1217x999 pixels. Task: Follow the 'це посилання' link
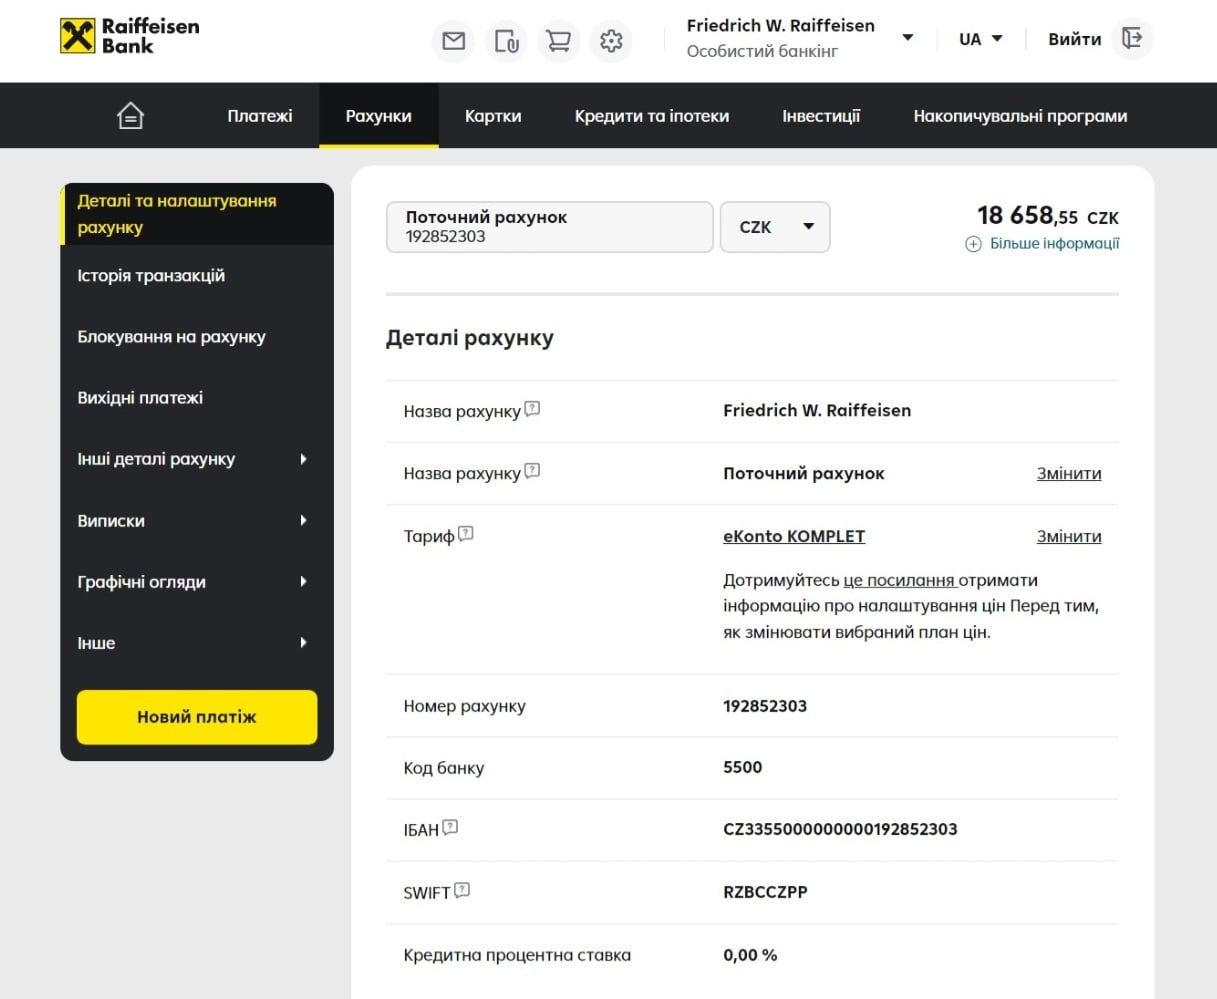tap(900, 580)
